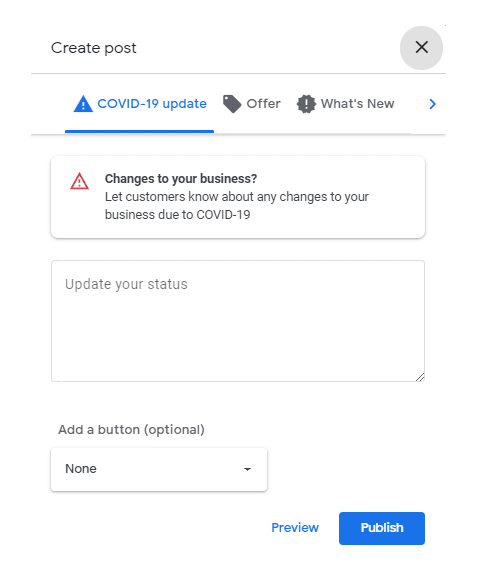The image size is (482, 573).
Task: Switch to the COVID-19 update tab
Action: click(140, 104)
